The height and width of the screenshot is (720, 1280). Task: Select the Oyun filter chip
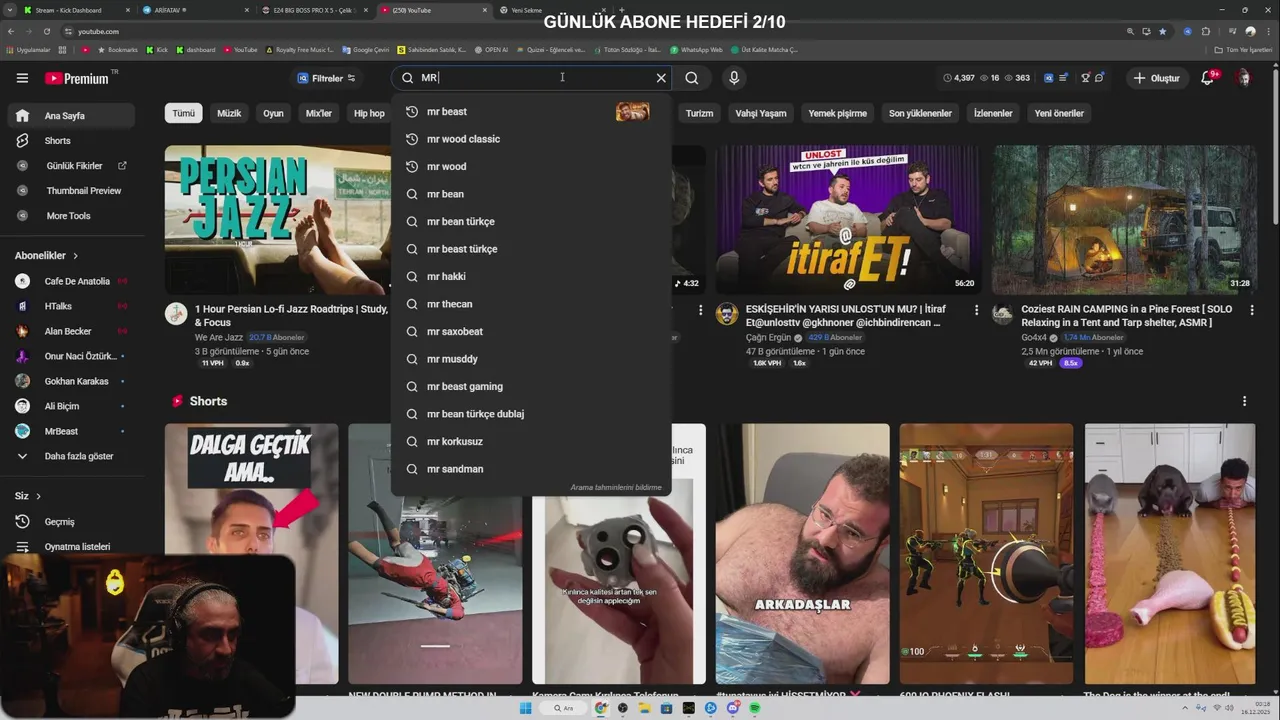273,113
